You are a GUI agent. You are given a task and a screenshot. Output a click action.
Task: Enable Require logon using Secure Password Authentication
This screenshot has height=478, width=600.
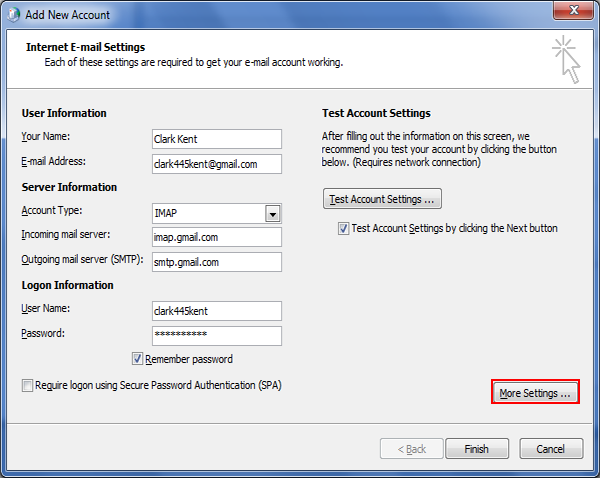coord(26,385)
